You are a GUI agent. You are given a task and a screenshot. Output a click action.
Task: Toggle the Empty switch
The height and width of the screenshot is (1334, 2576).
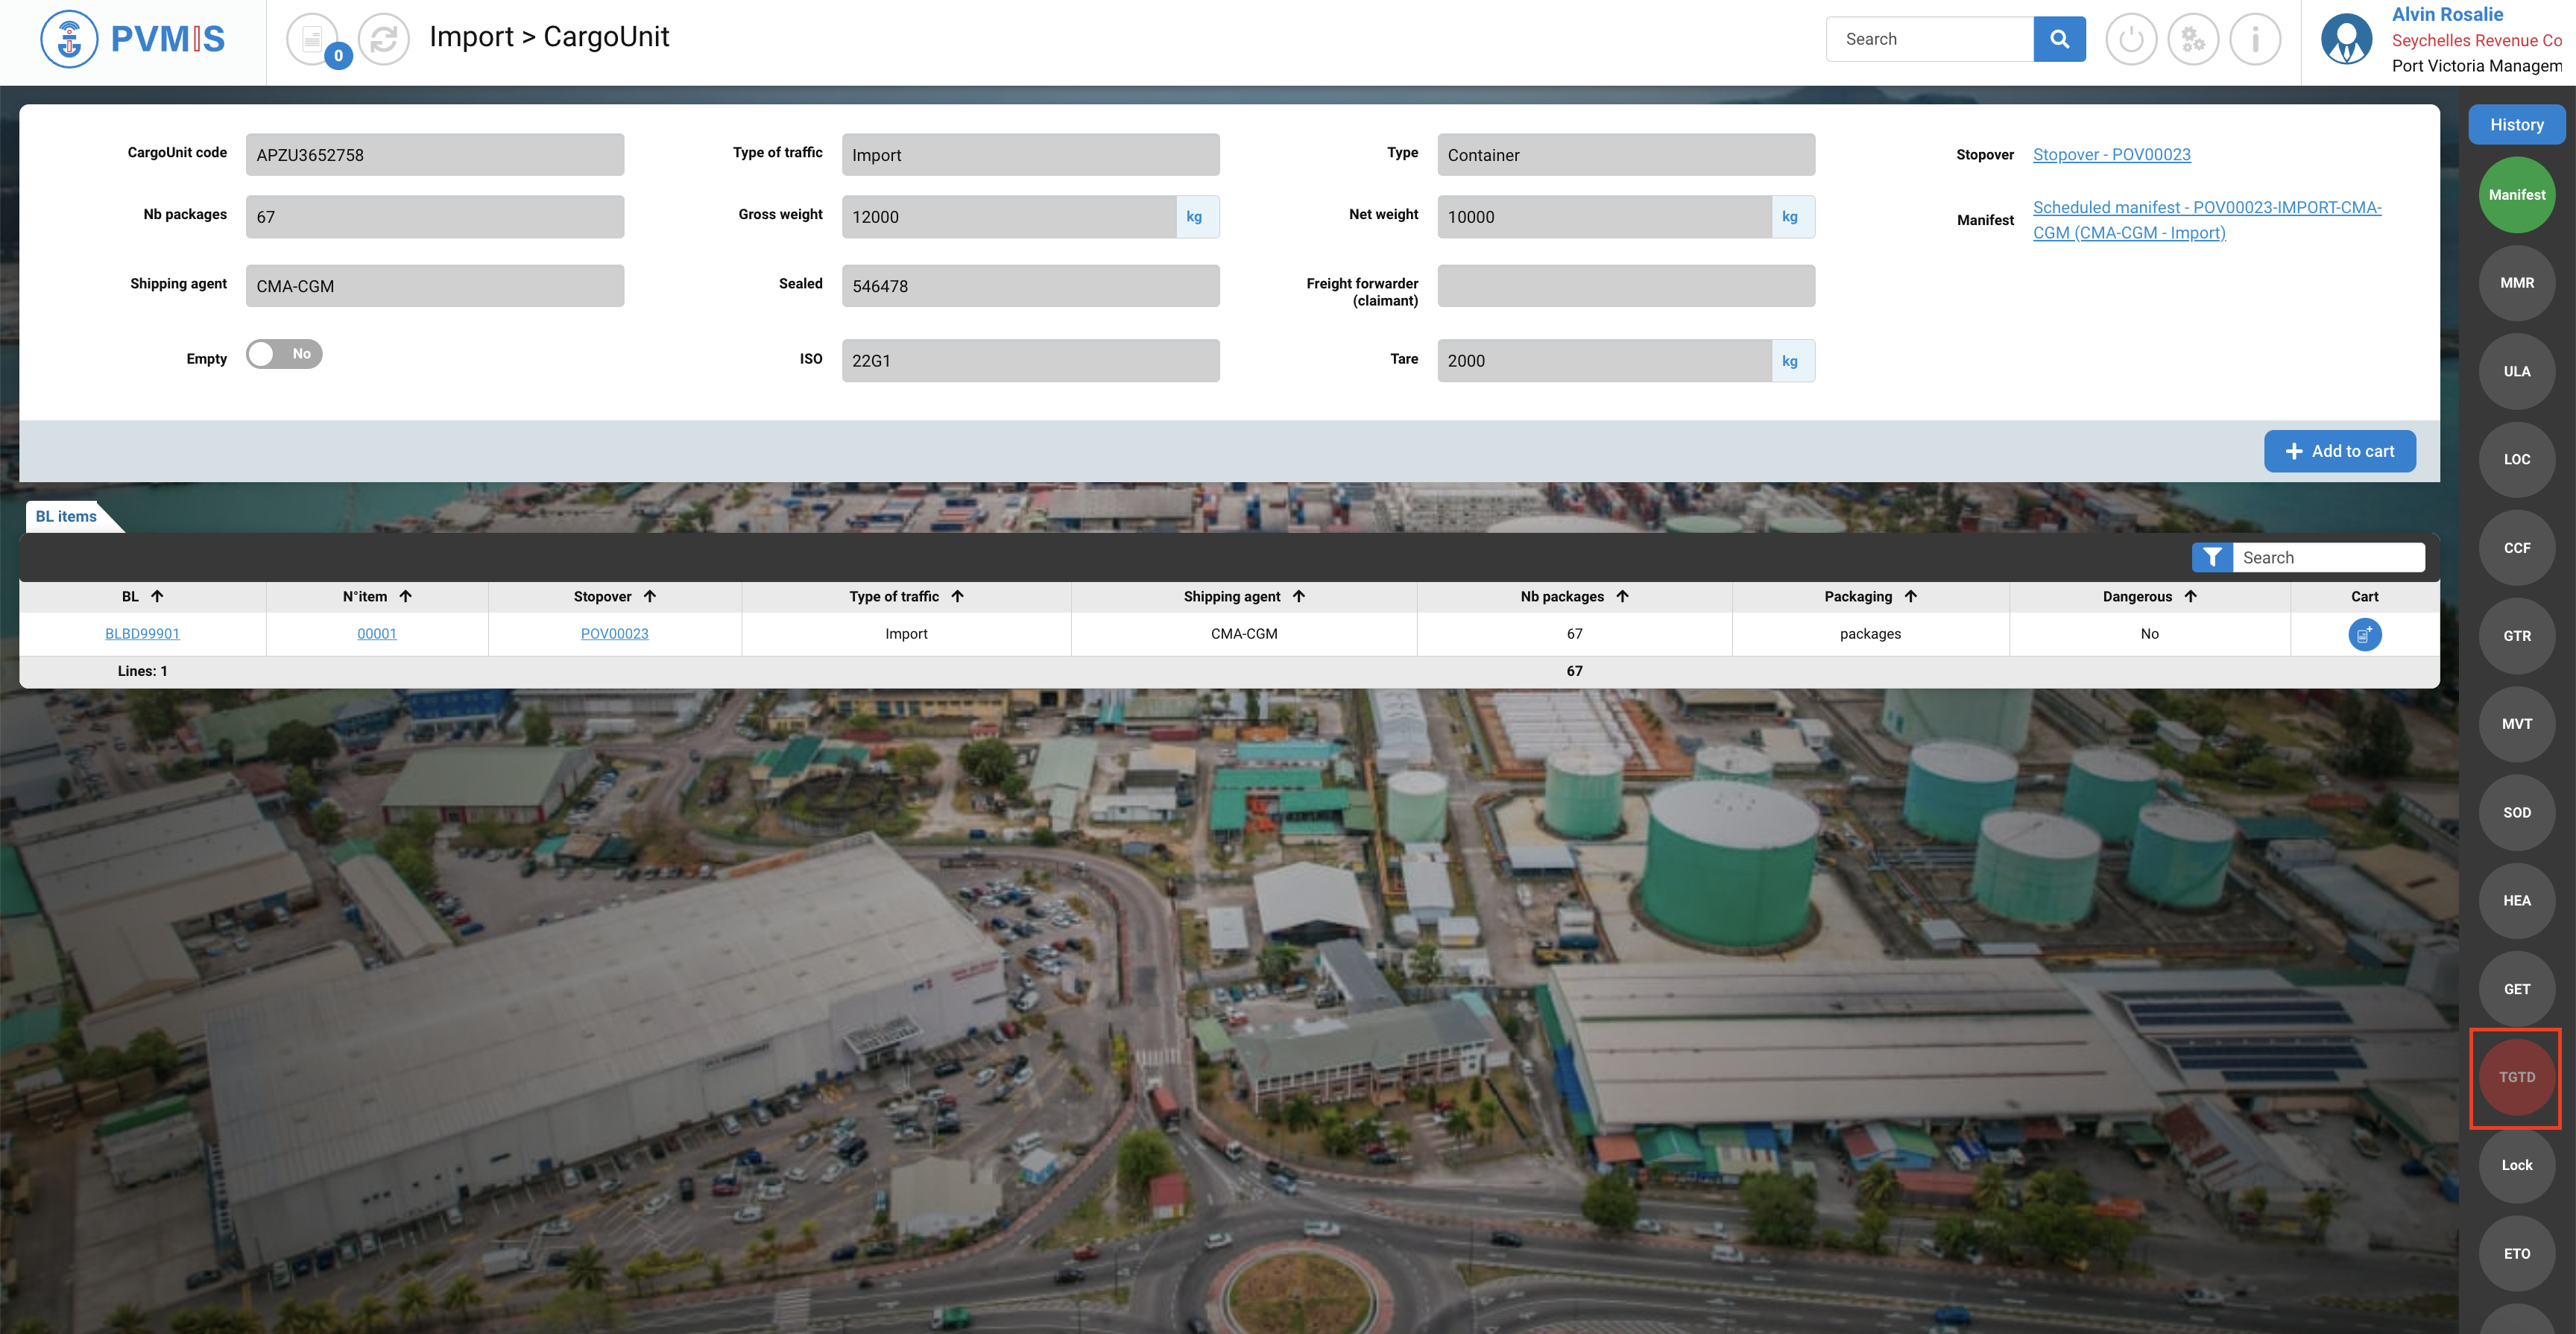click(x=284, y=354)
